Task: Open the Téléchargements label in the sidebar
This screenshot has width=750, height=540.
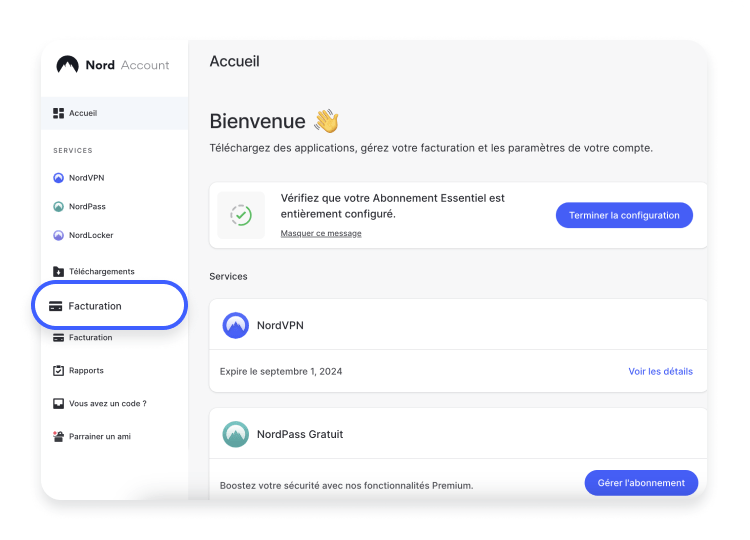Action: [101, 272]
